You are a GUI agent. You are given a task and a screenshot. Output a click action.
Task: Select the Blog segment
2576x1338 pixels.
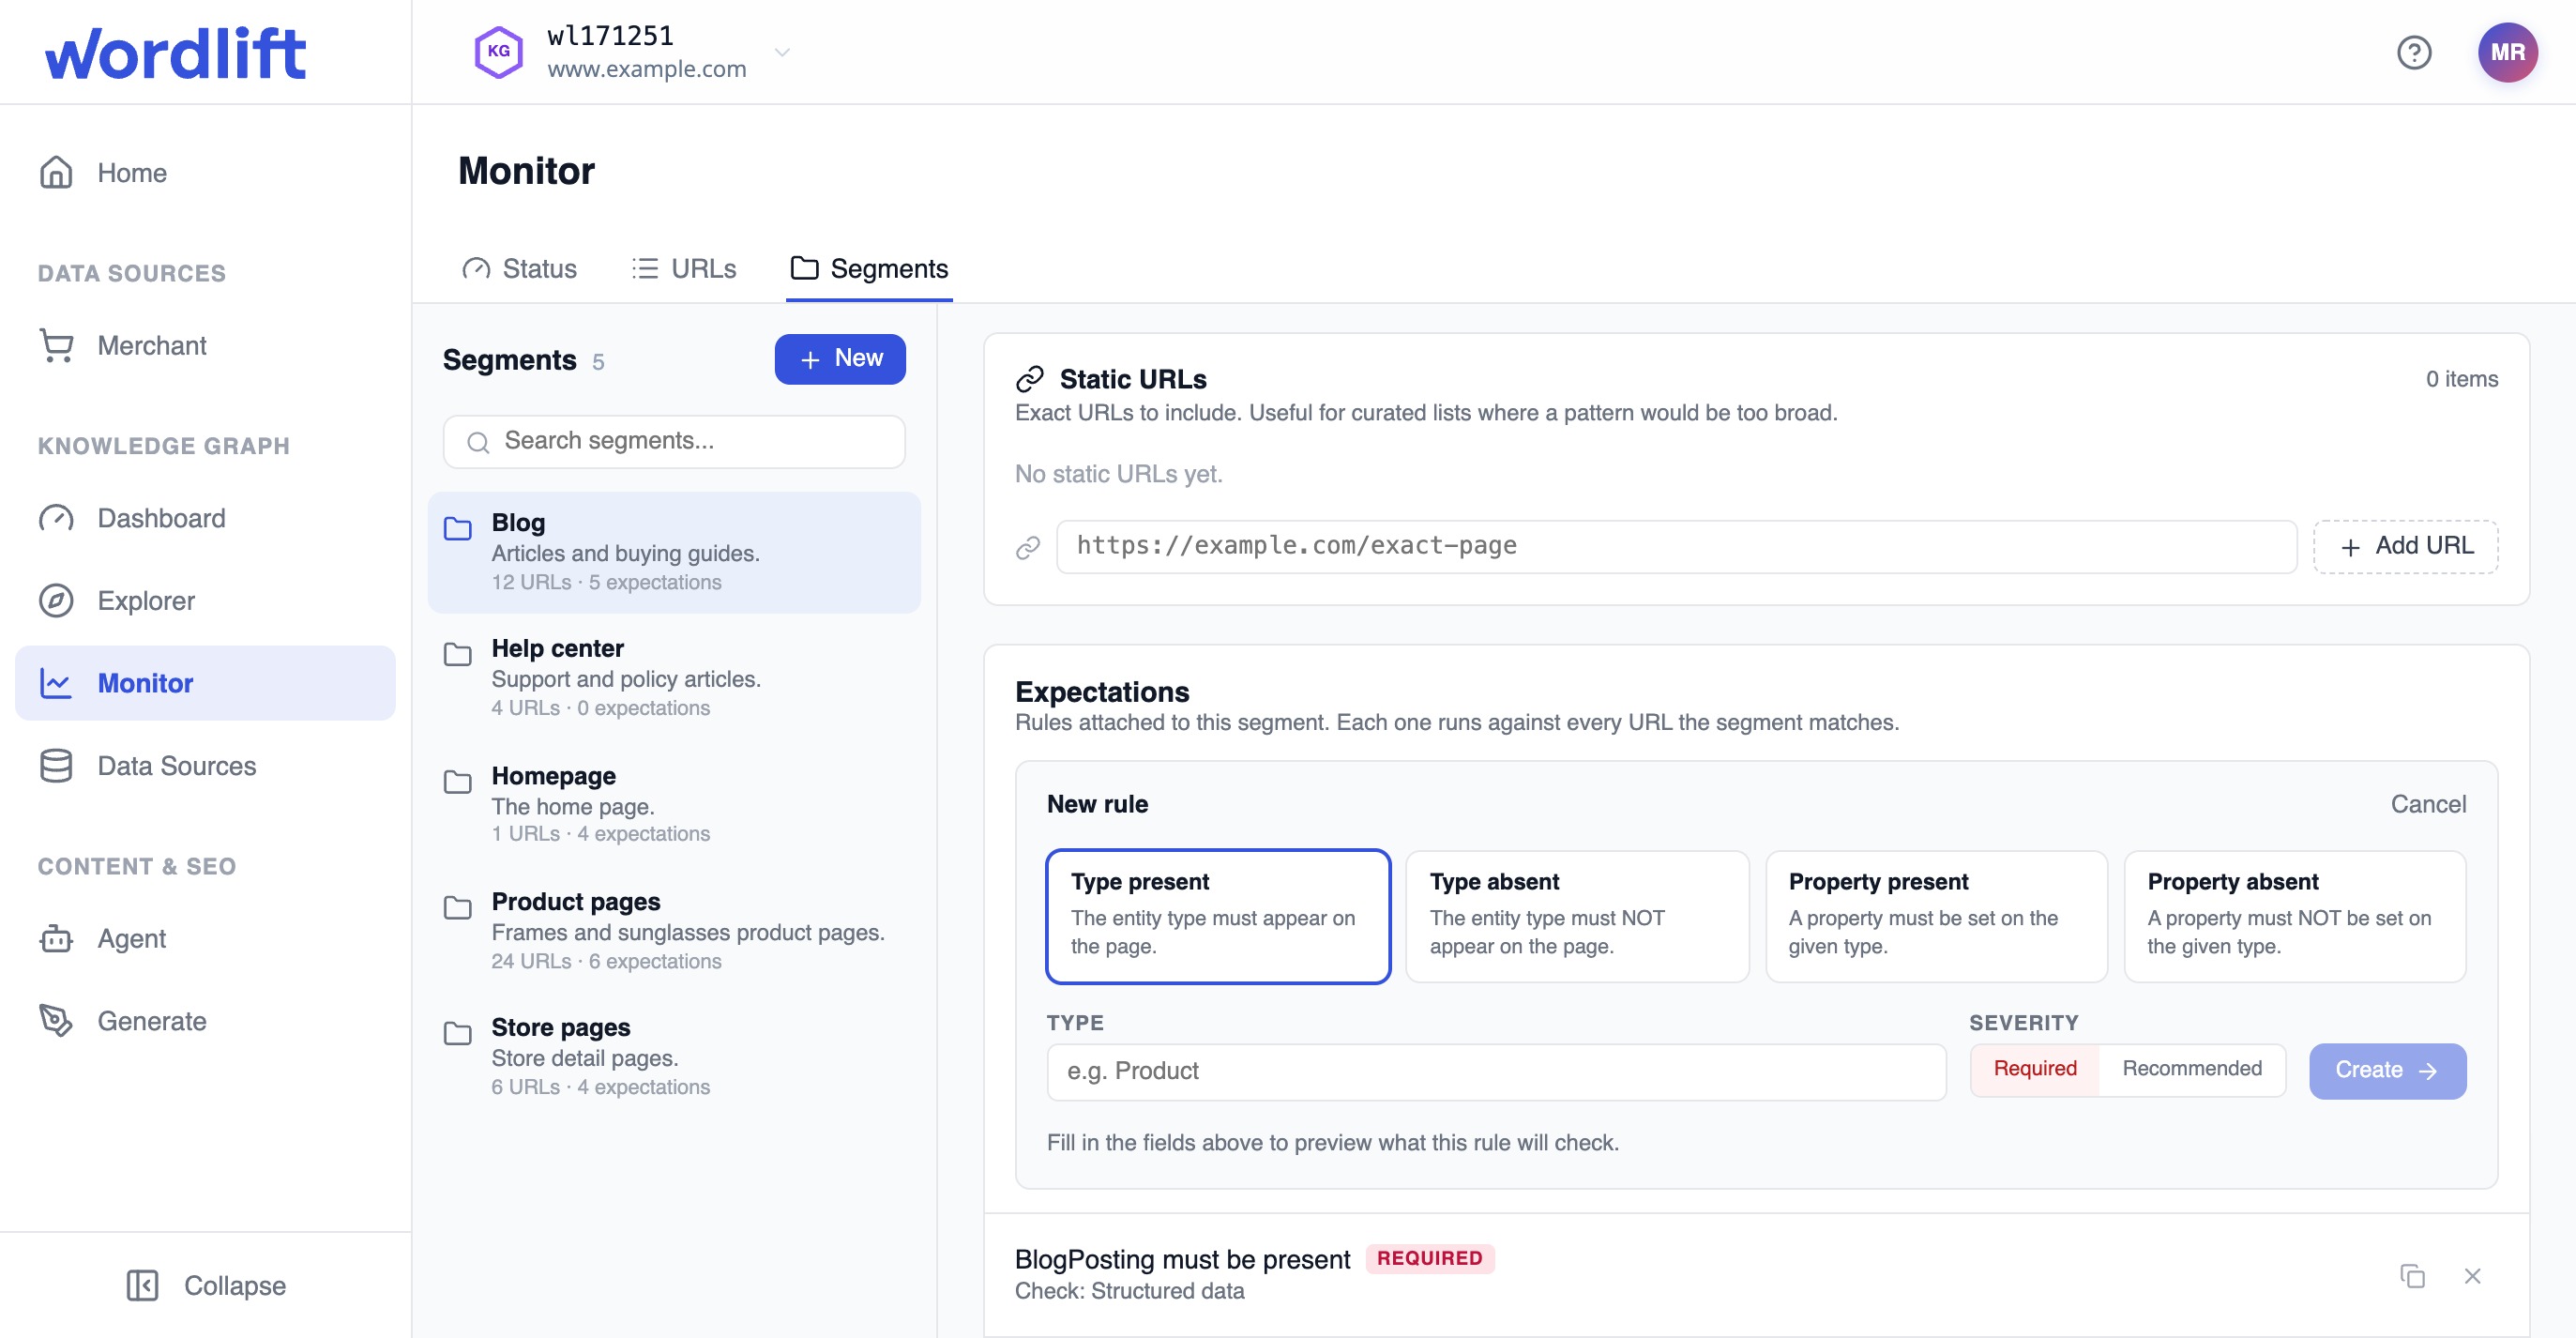(x=674, y=551)
